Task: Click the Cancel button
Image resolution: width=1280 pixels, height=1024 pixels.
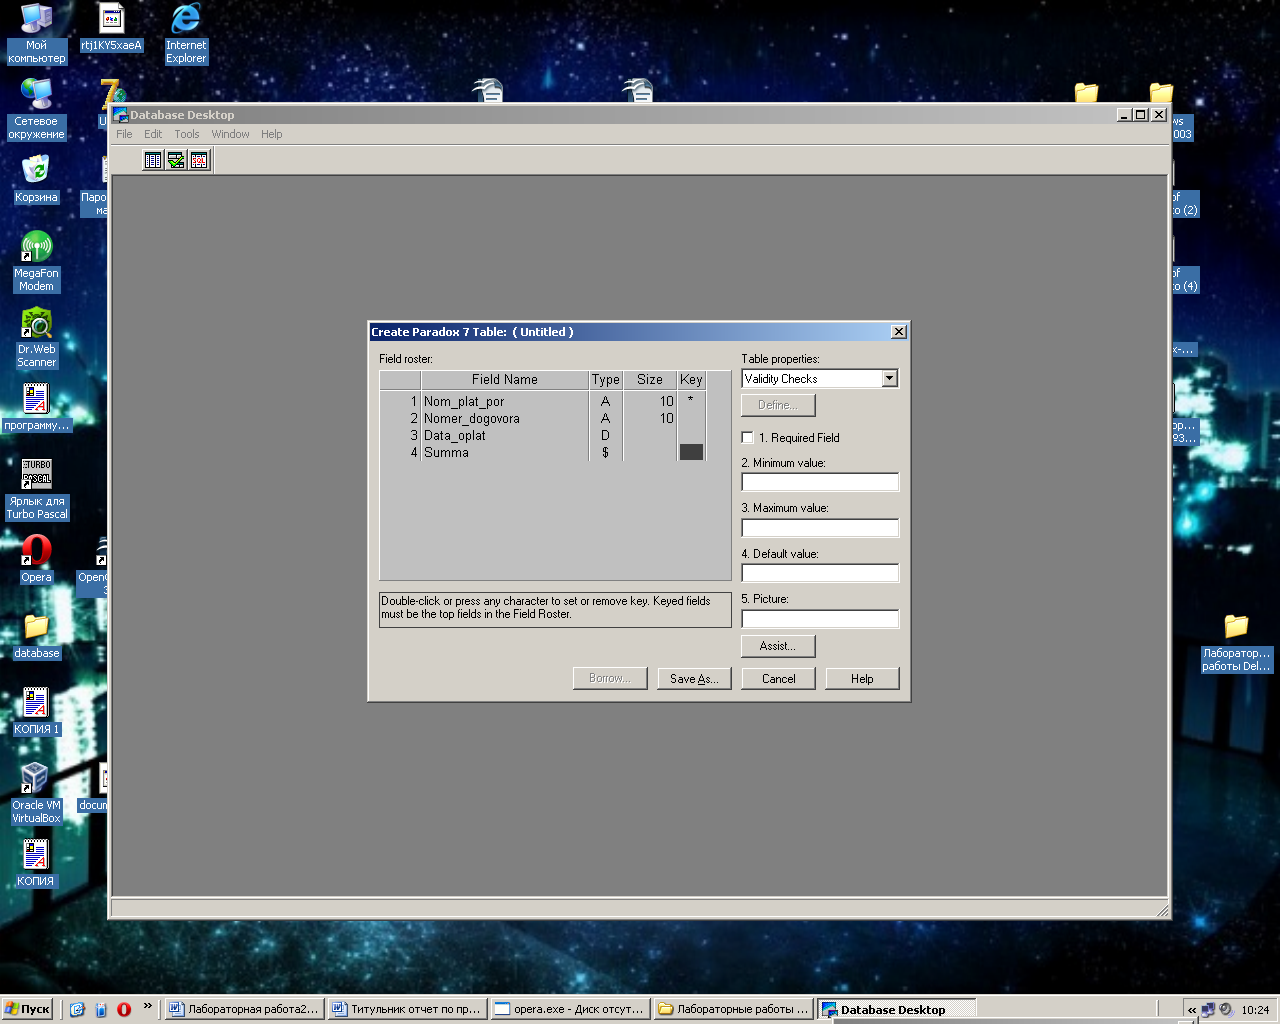Action: point(778,678)
